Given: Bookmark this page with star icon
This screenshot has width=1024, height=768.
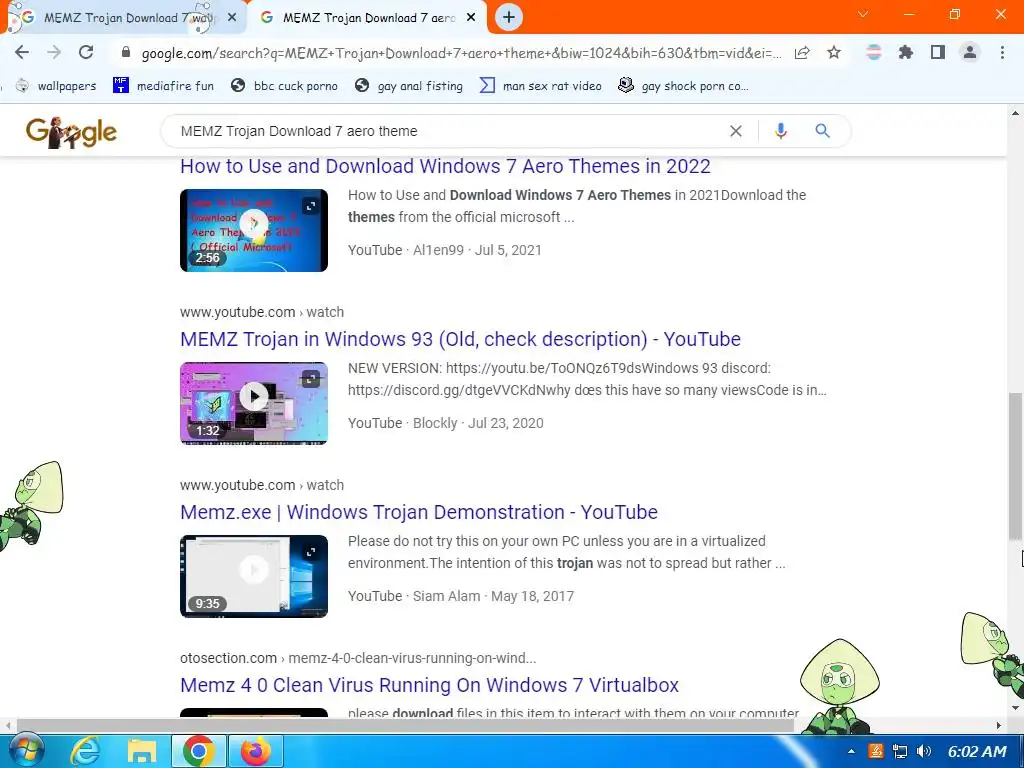Looking at the screenshot, I should pos(834,52).
